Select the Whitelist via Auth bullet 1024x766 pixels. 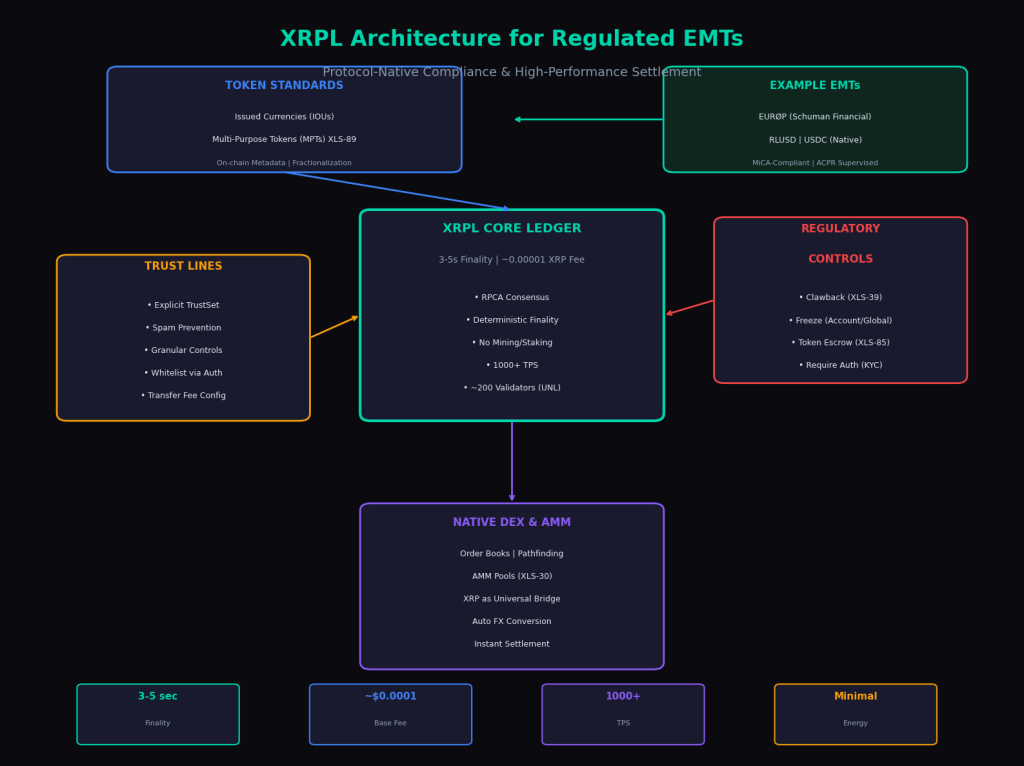pyautogui.click(x=183, y=373)
